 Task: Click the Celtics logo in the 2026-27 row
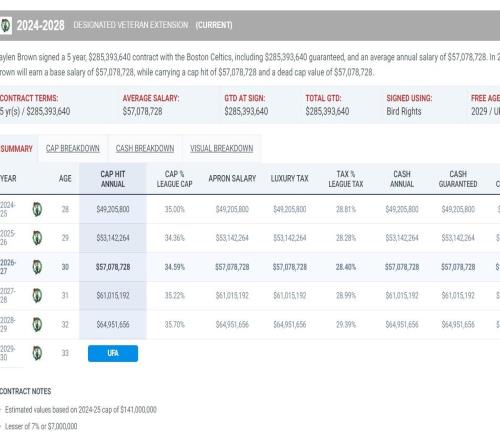(37, 267)
